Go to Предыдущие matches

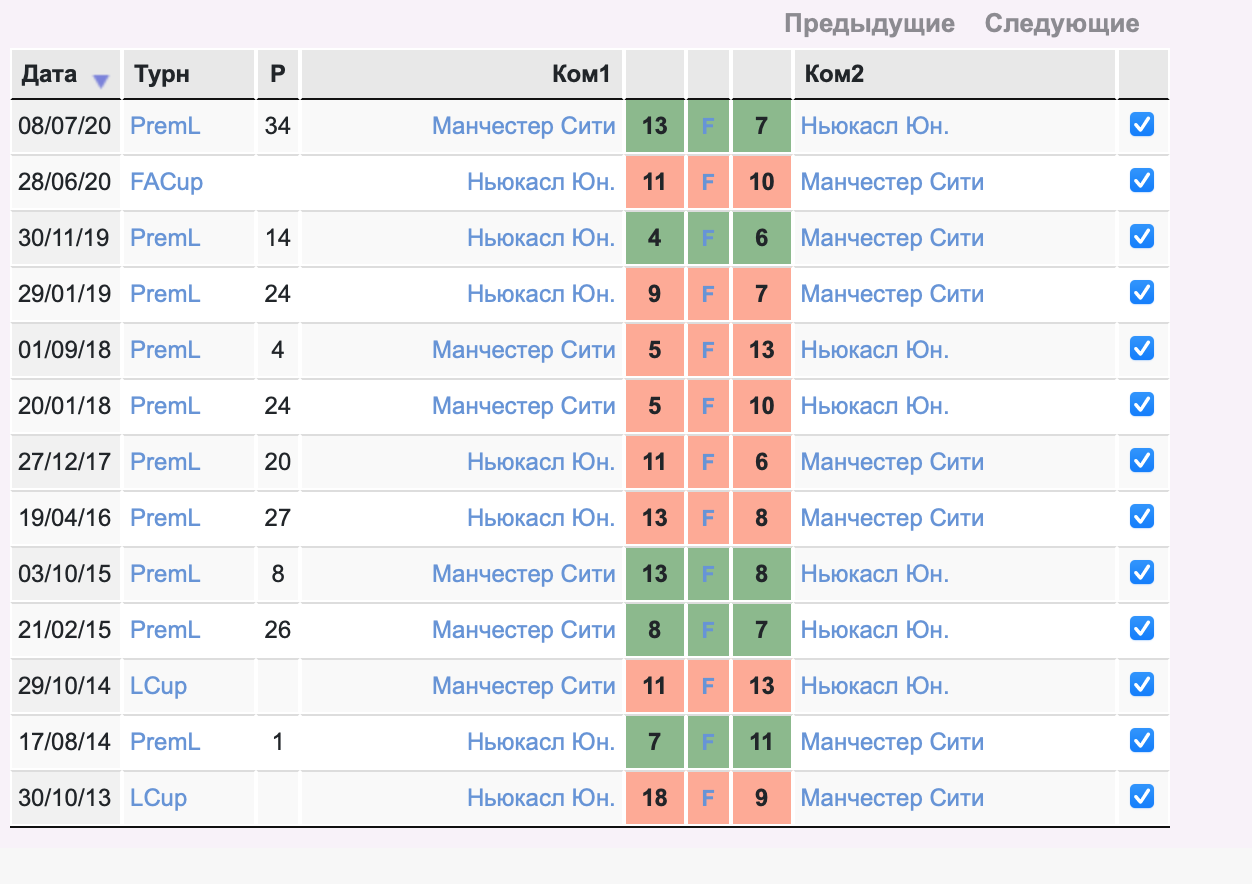pos(869,23)
